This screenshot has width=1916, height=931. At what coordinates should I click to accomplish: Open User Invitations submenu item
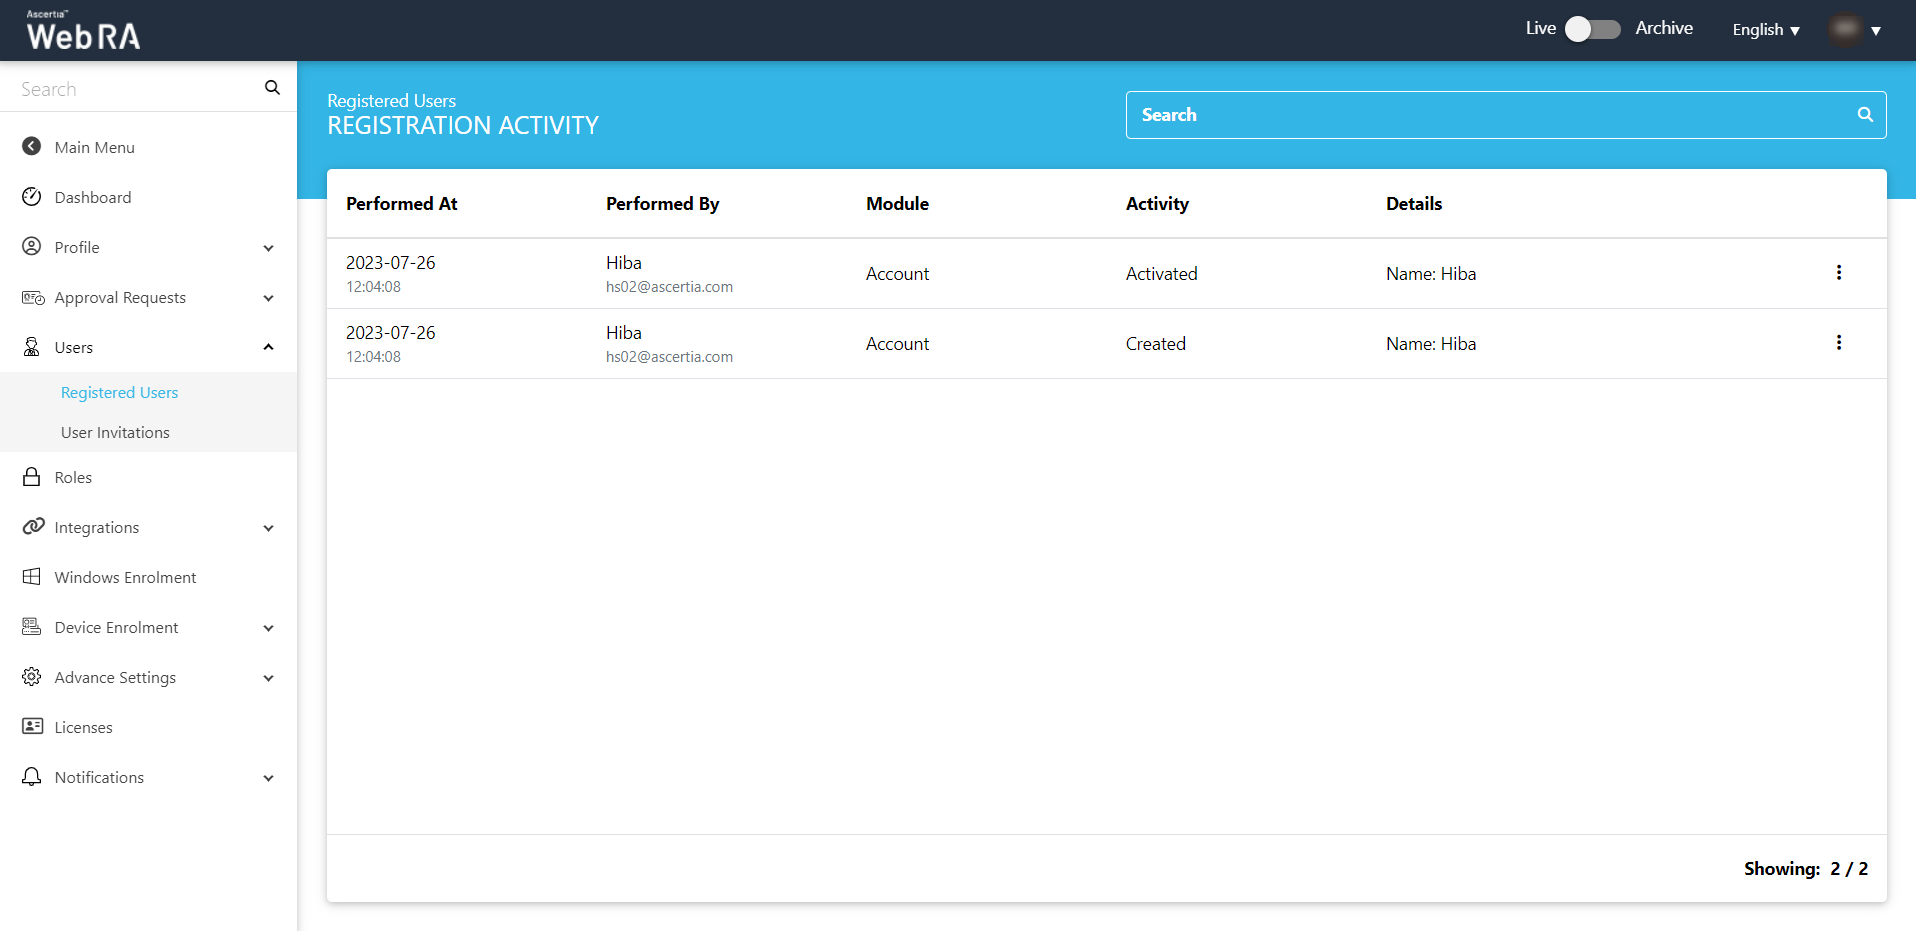pyautogui.click(x=115, y=433)
